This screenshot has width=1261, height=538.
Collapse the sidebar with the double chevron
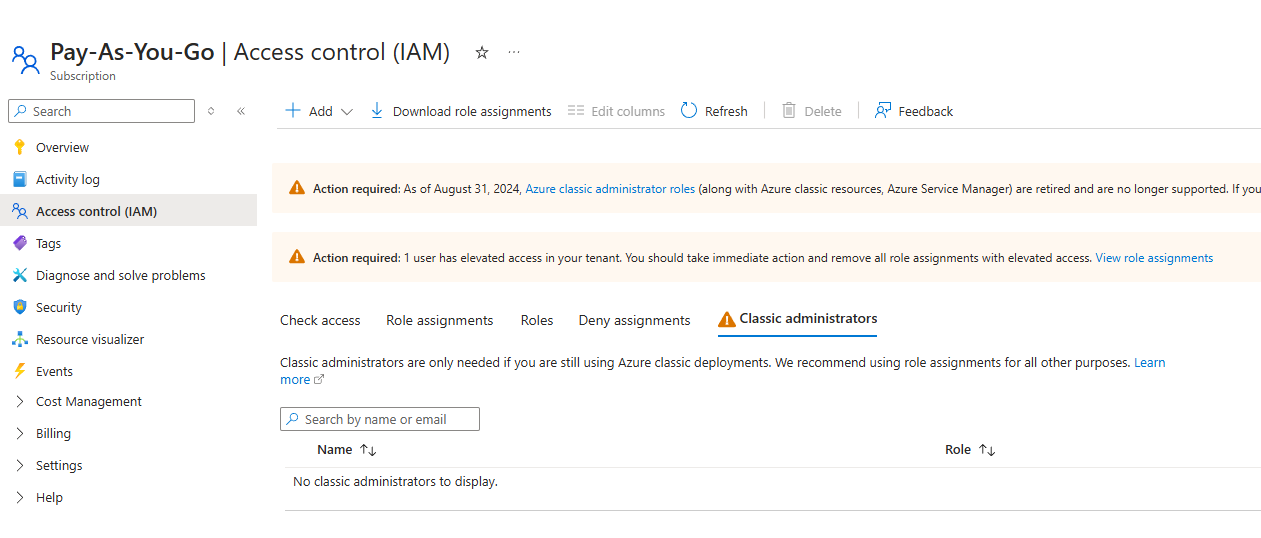pyautogui.click(x=241, y=111)
